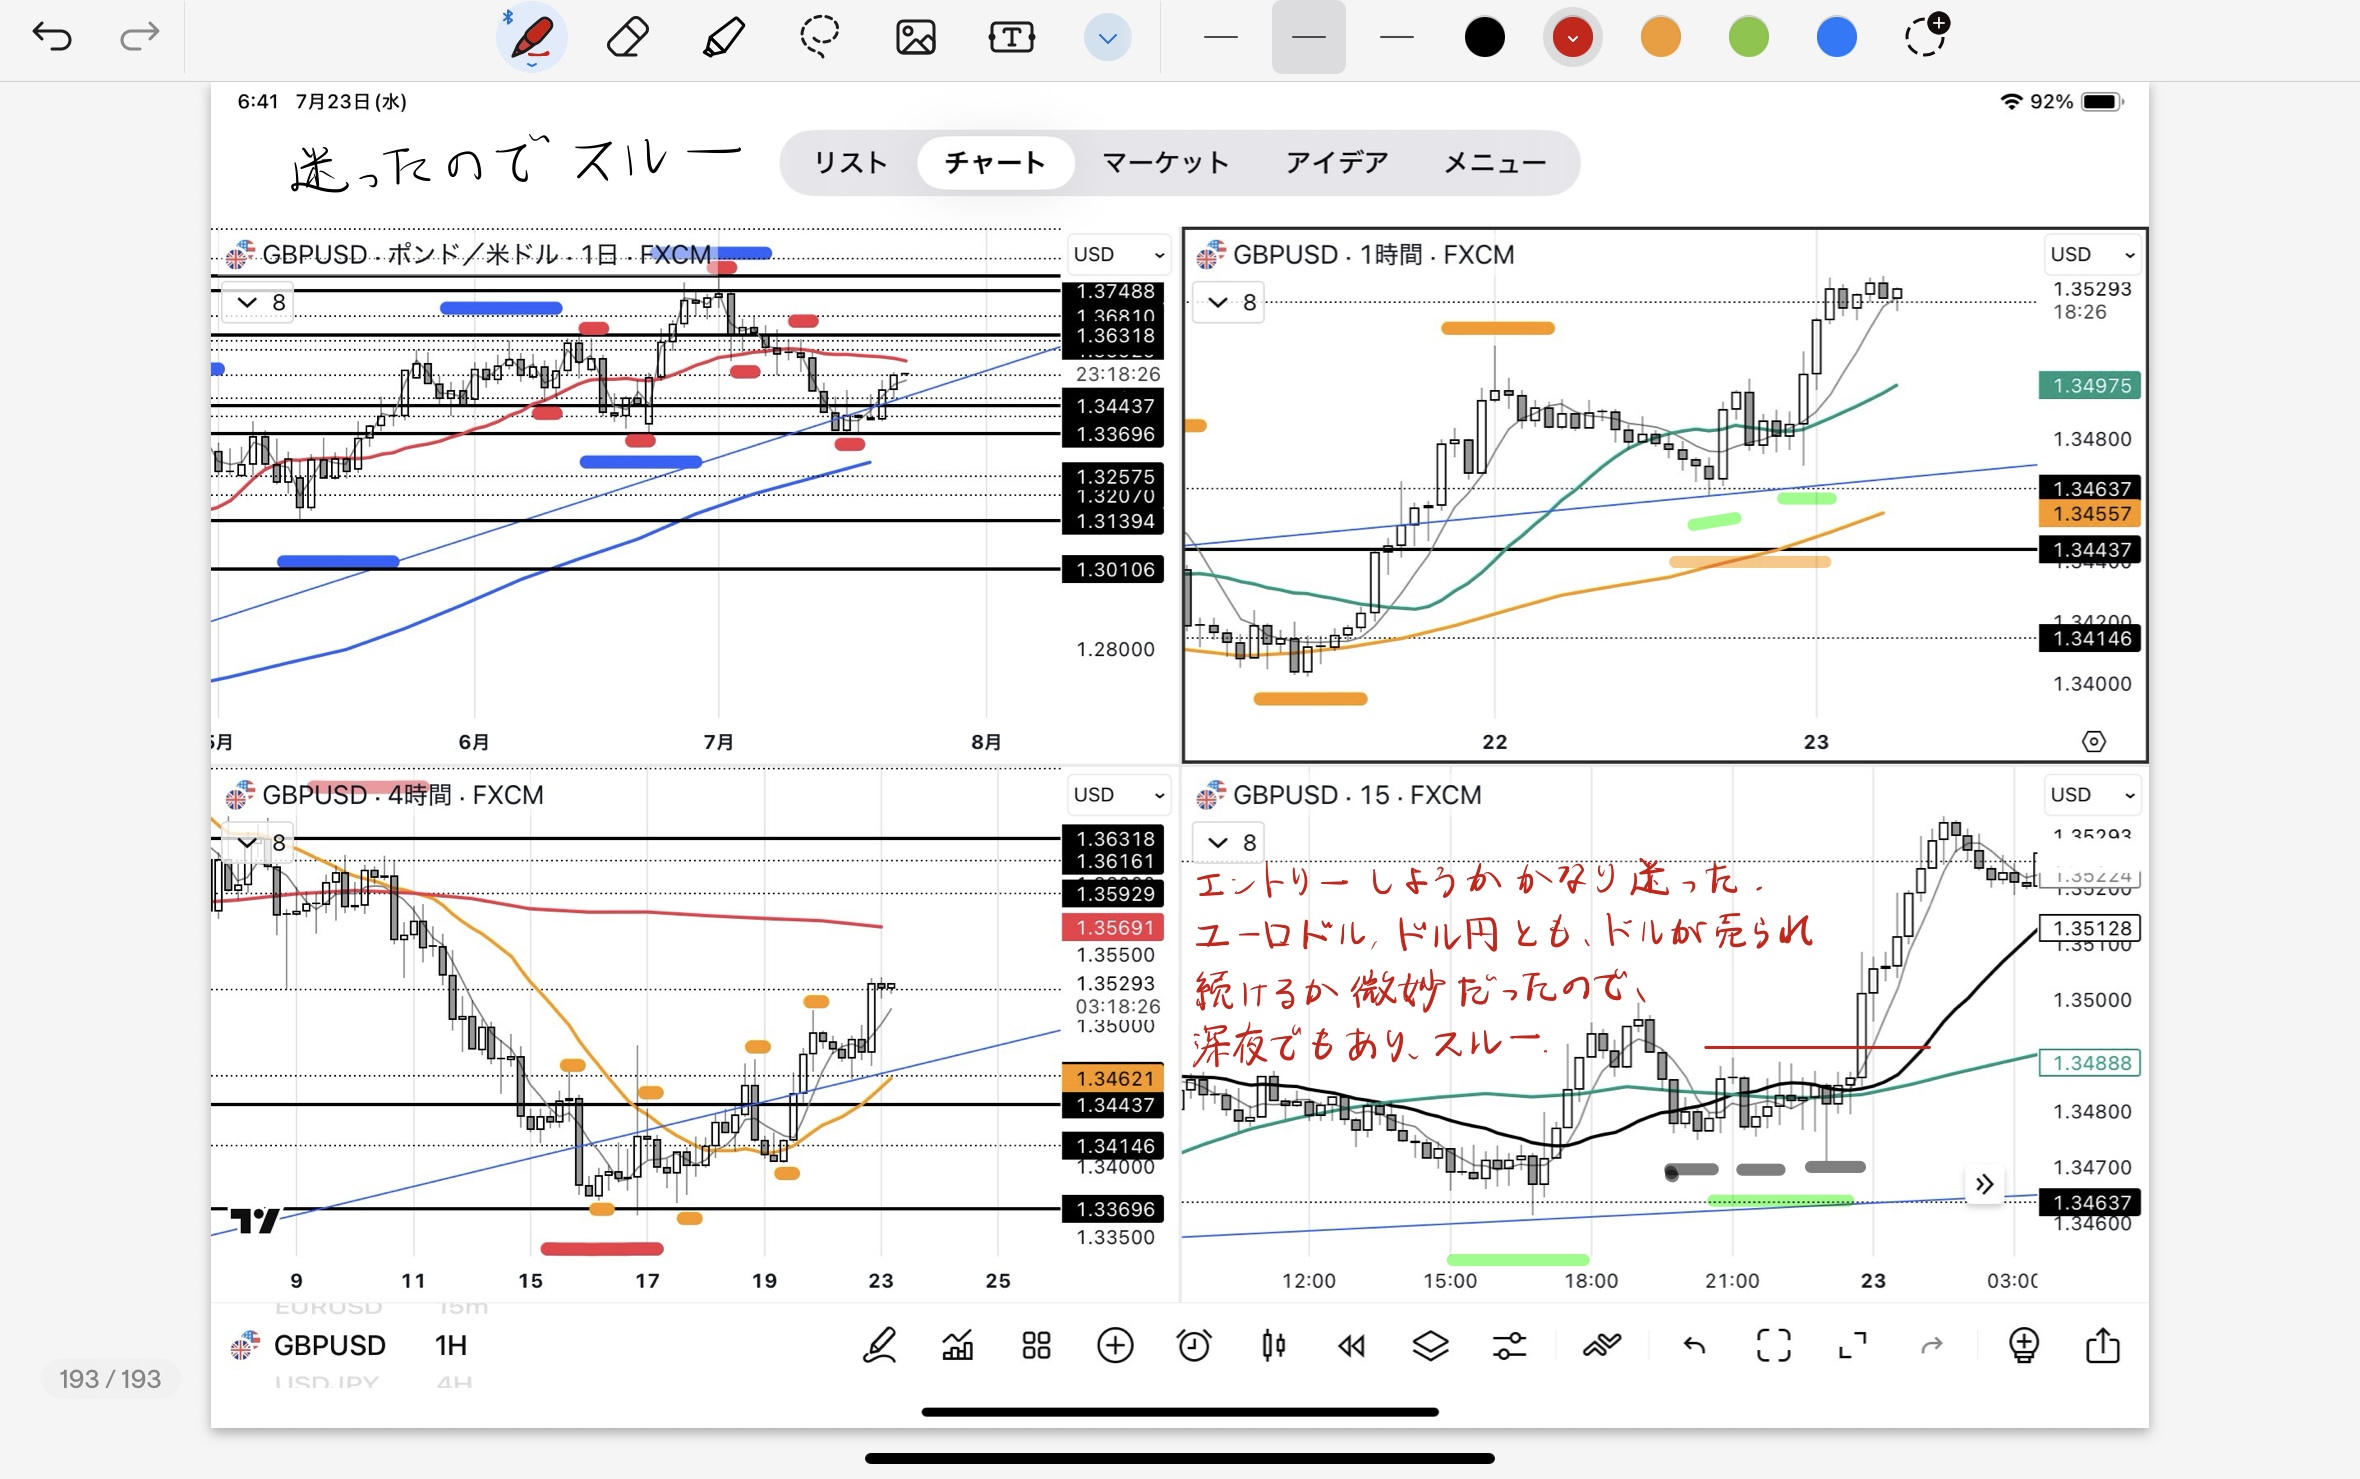Take a chart snapshot with frame icon
This screenshot has height=1479, width=2360.
pos(1773,1345)
